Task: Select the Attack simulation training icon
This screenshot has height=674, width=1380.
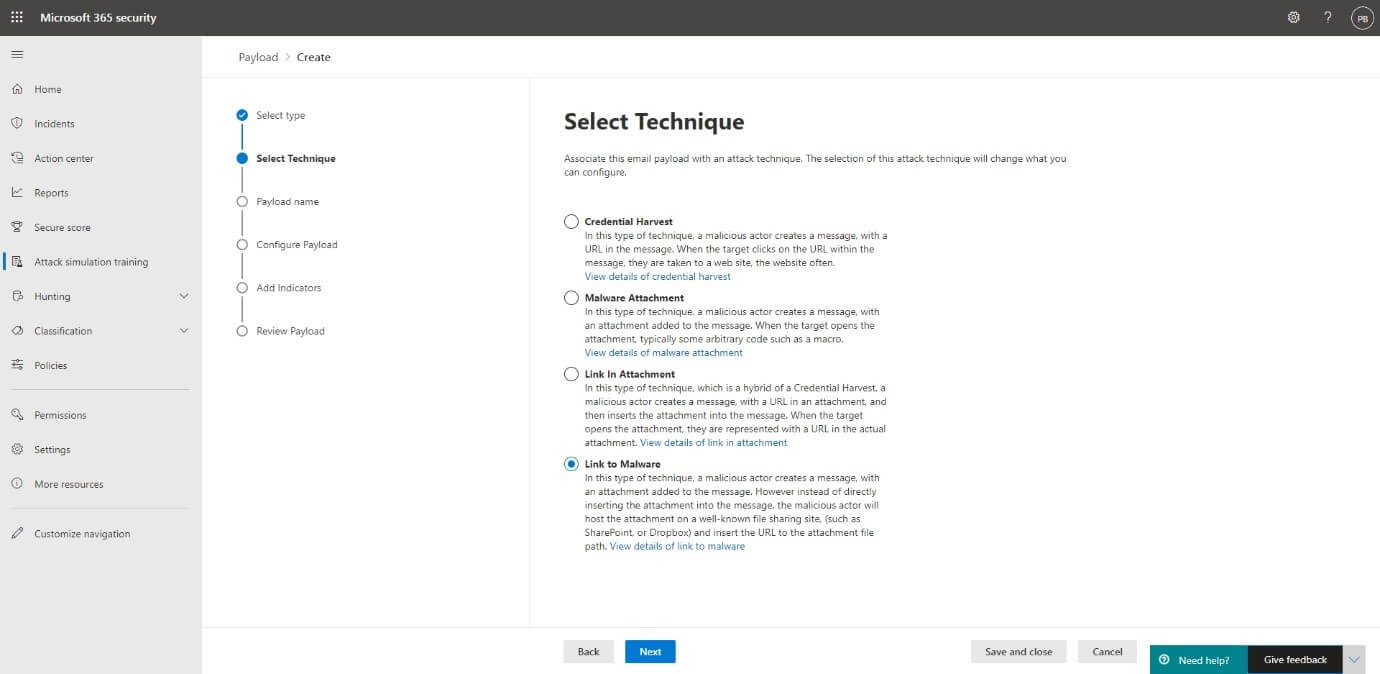Action: point(19,261)
